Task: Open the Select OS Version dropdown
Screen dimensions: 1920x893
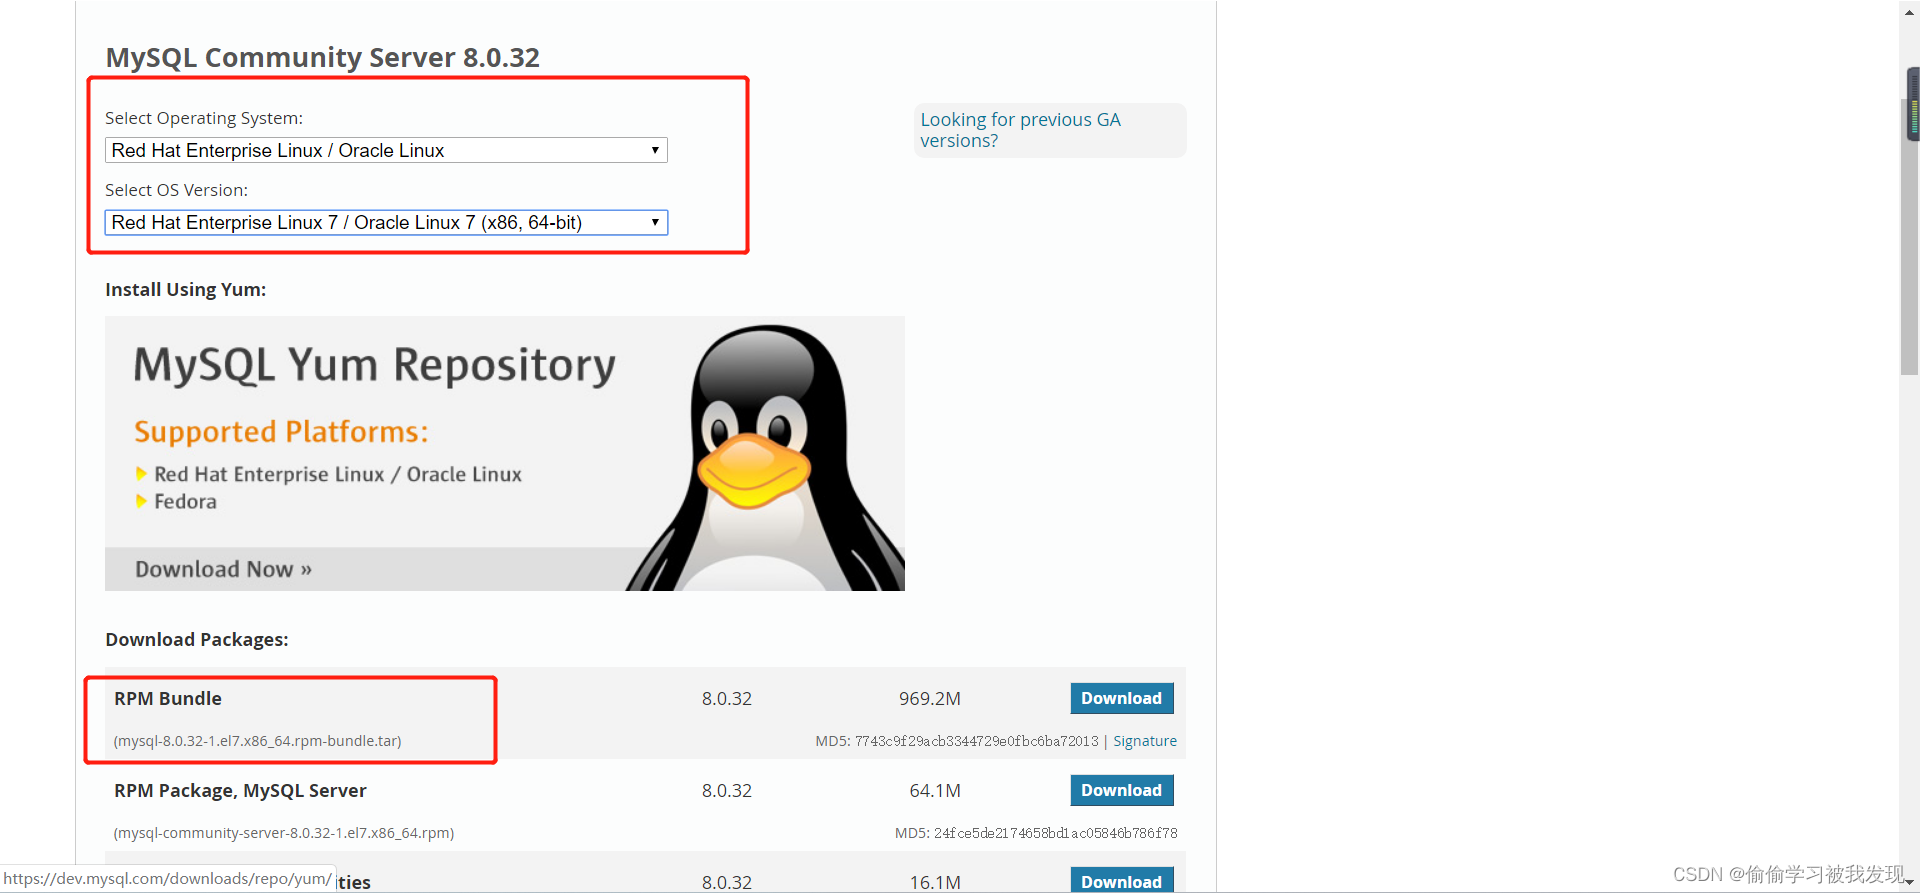Action: [386, 222]
